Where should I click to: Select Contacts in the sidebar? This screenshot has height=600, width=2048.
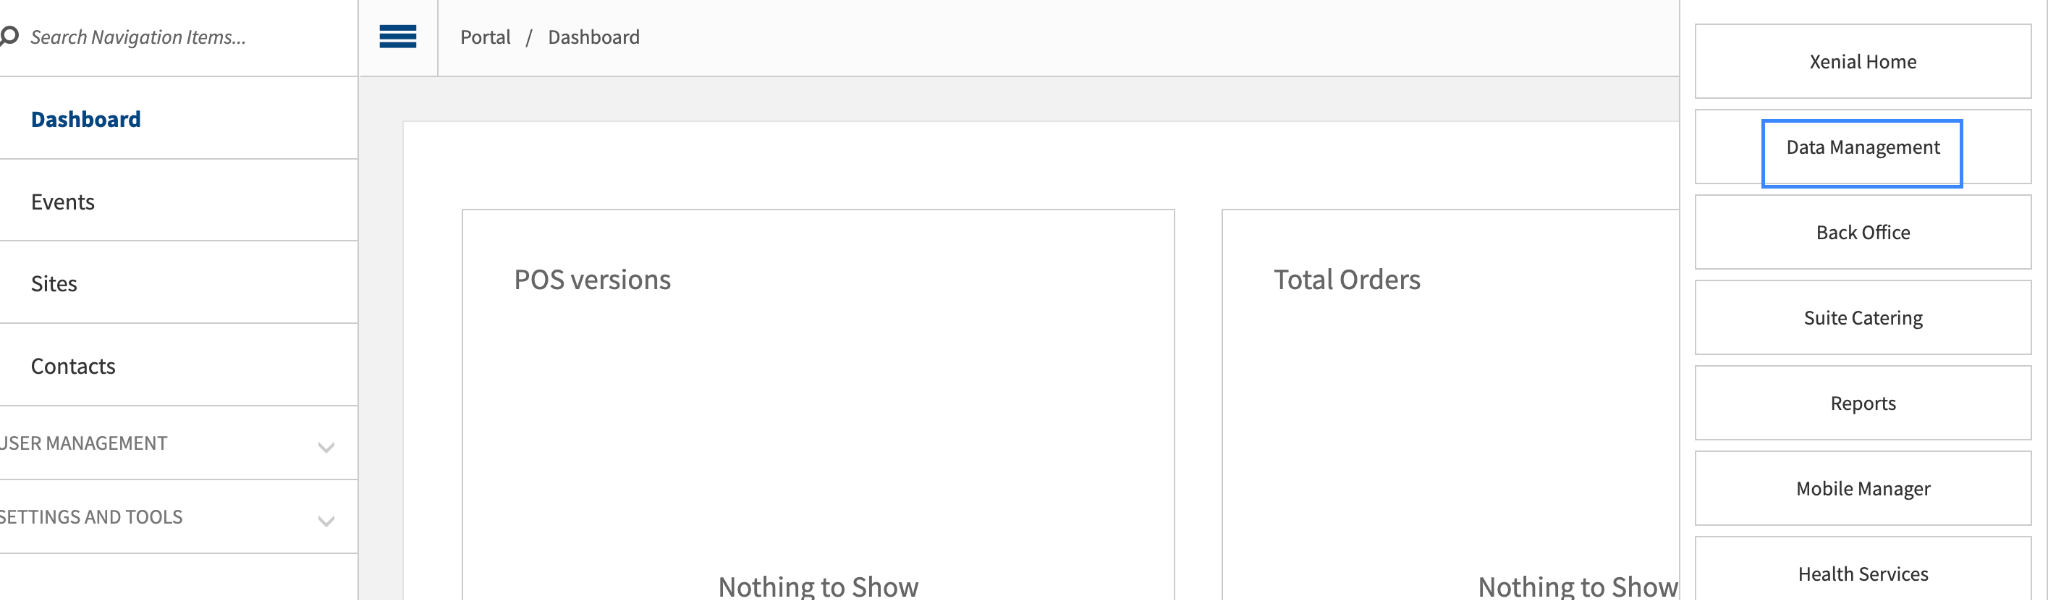(x=73, y=366)
